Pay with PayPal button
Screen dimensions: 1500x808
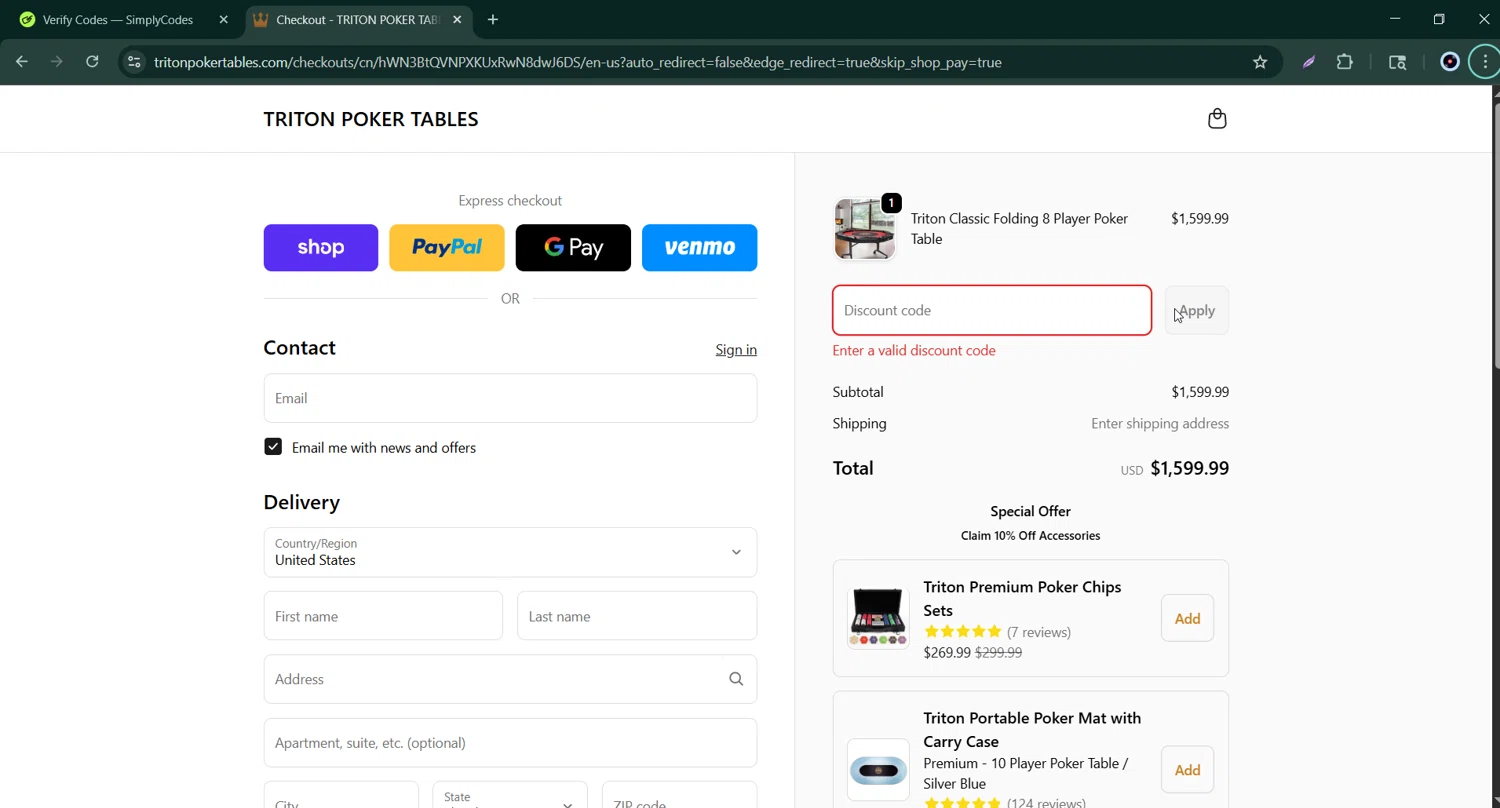447,248
